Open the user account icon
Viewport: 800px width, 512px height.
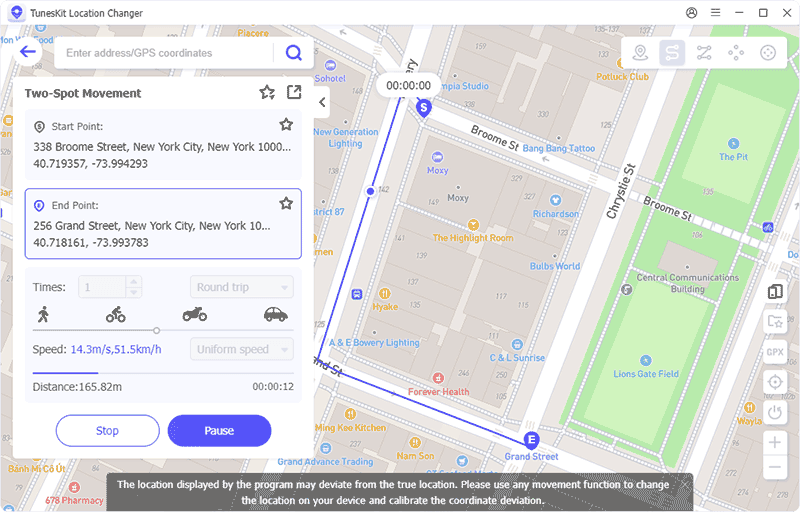[x=691, y=13]
